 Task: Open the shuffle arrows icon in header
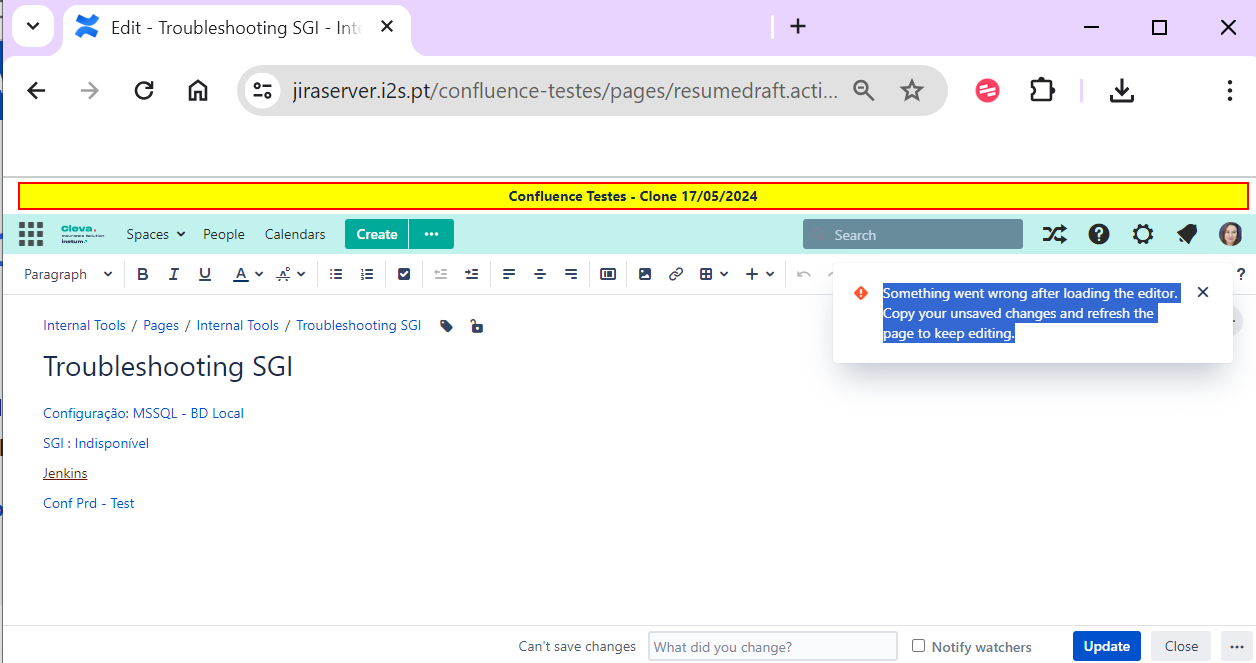coord(1054,234)
